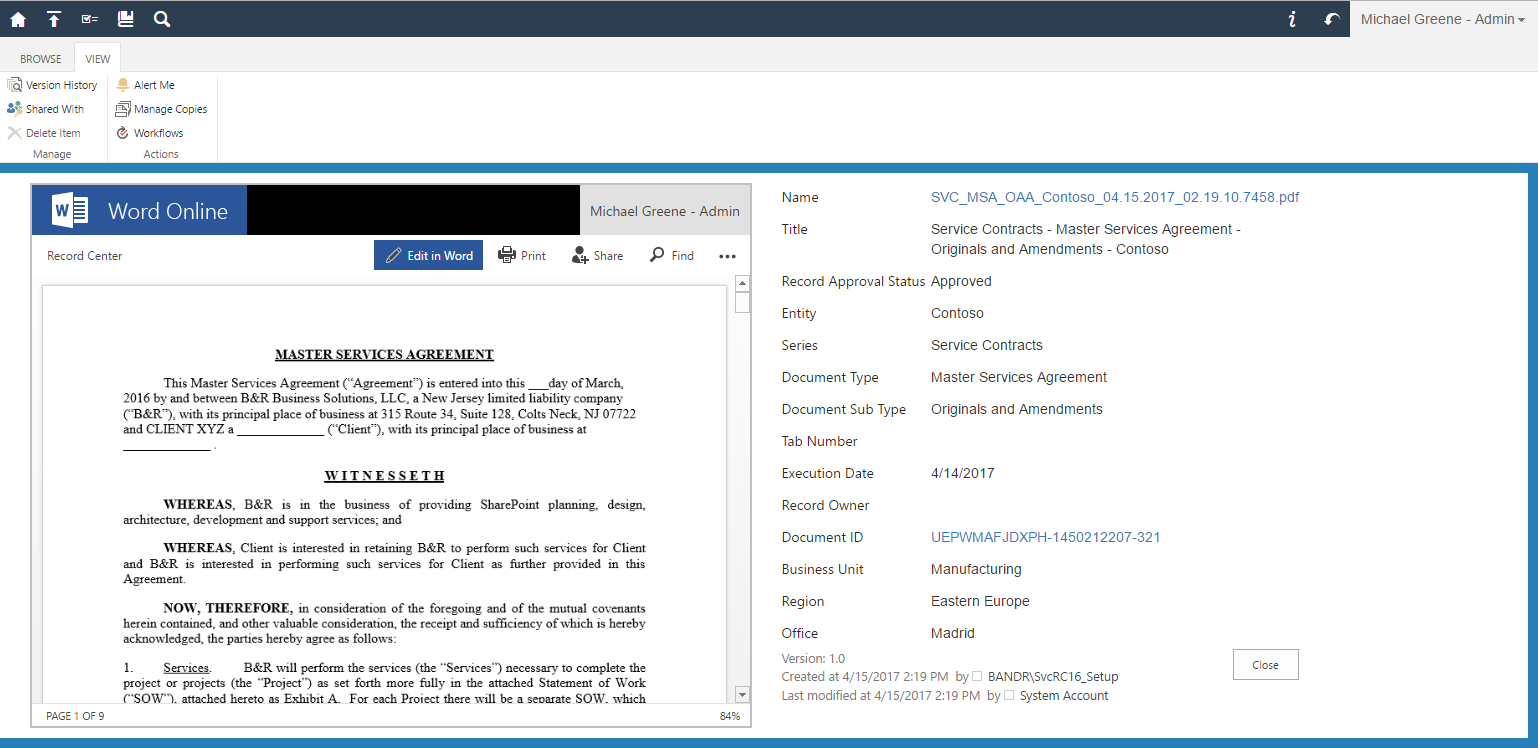Click the WITNESSETH heading in document
The image size is (1538, 748).
coord(384,476)
